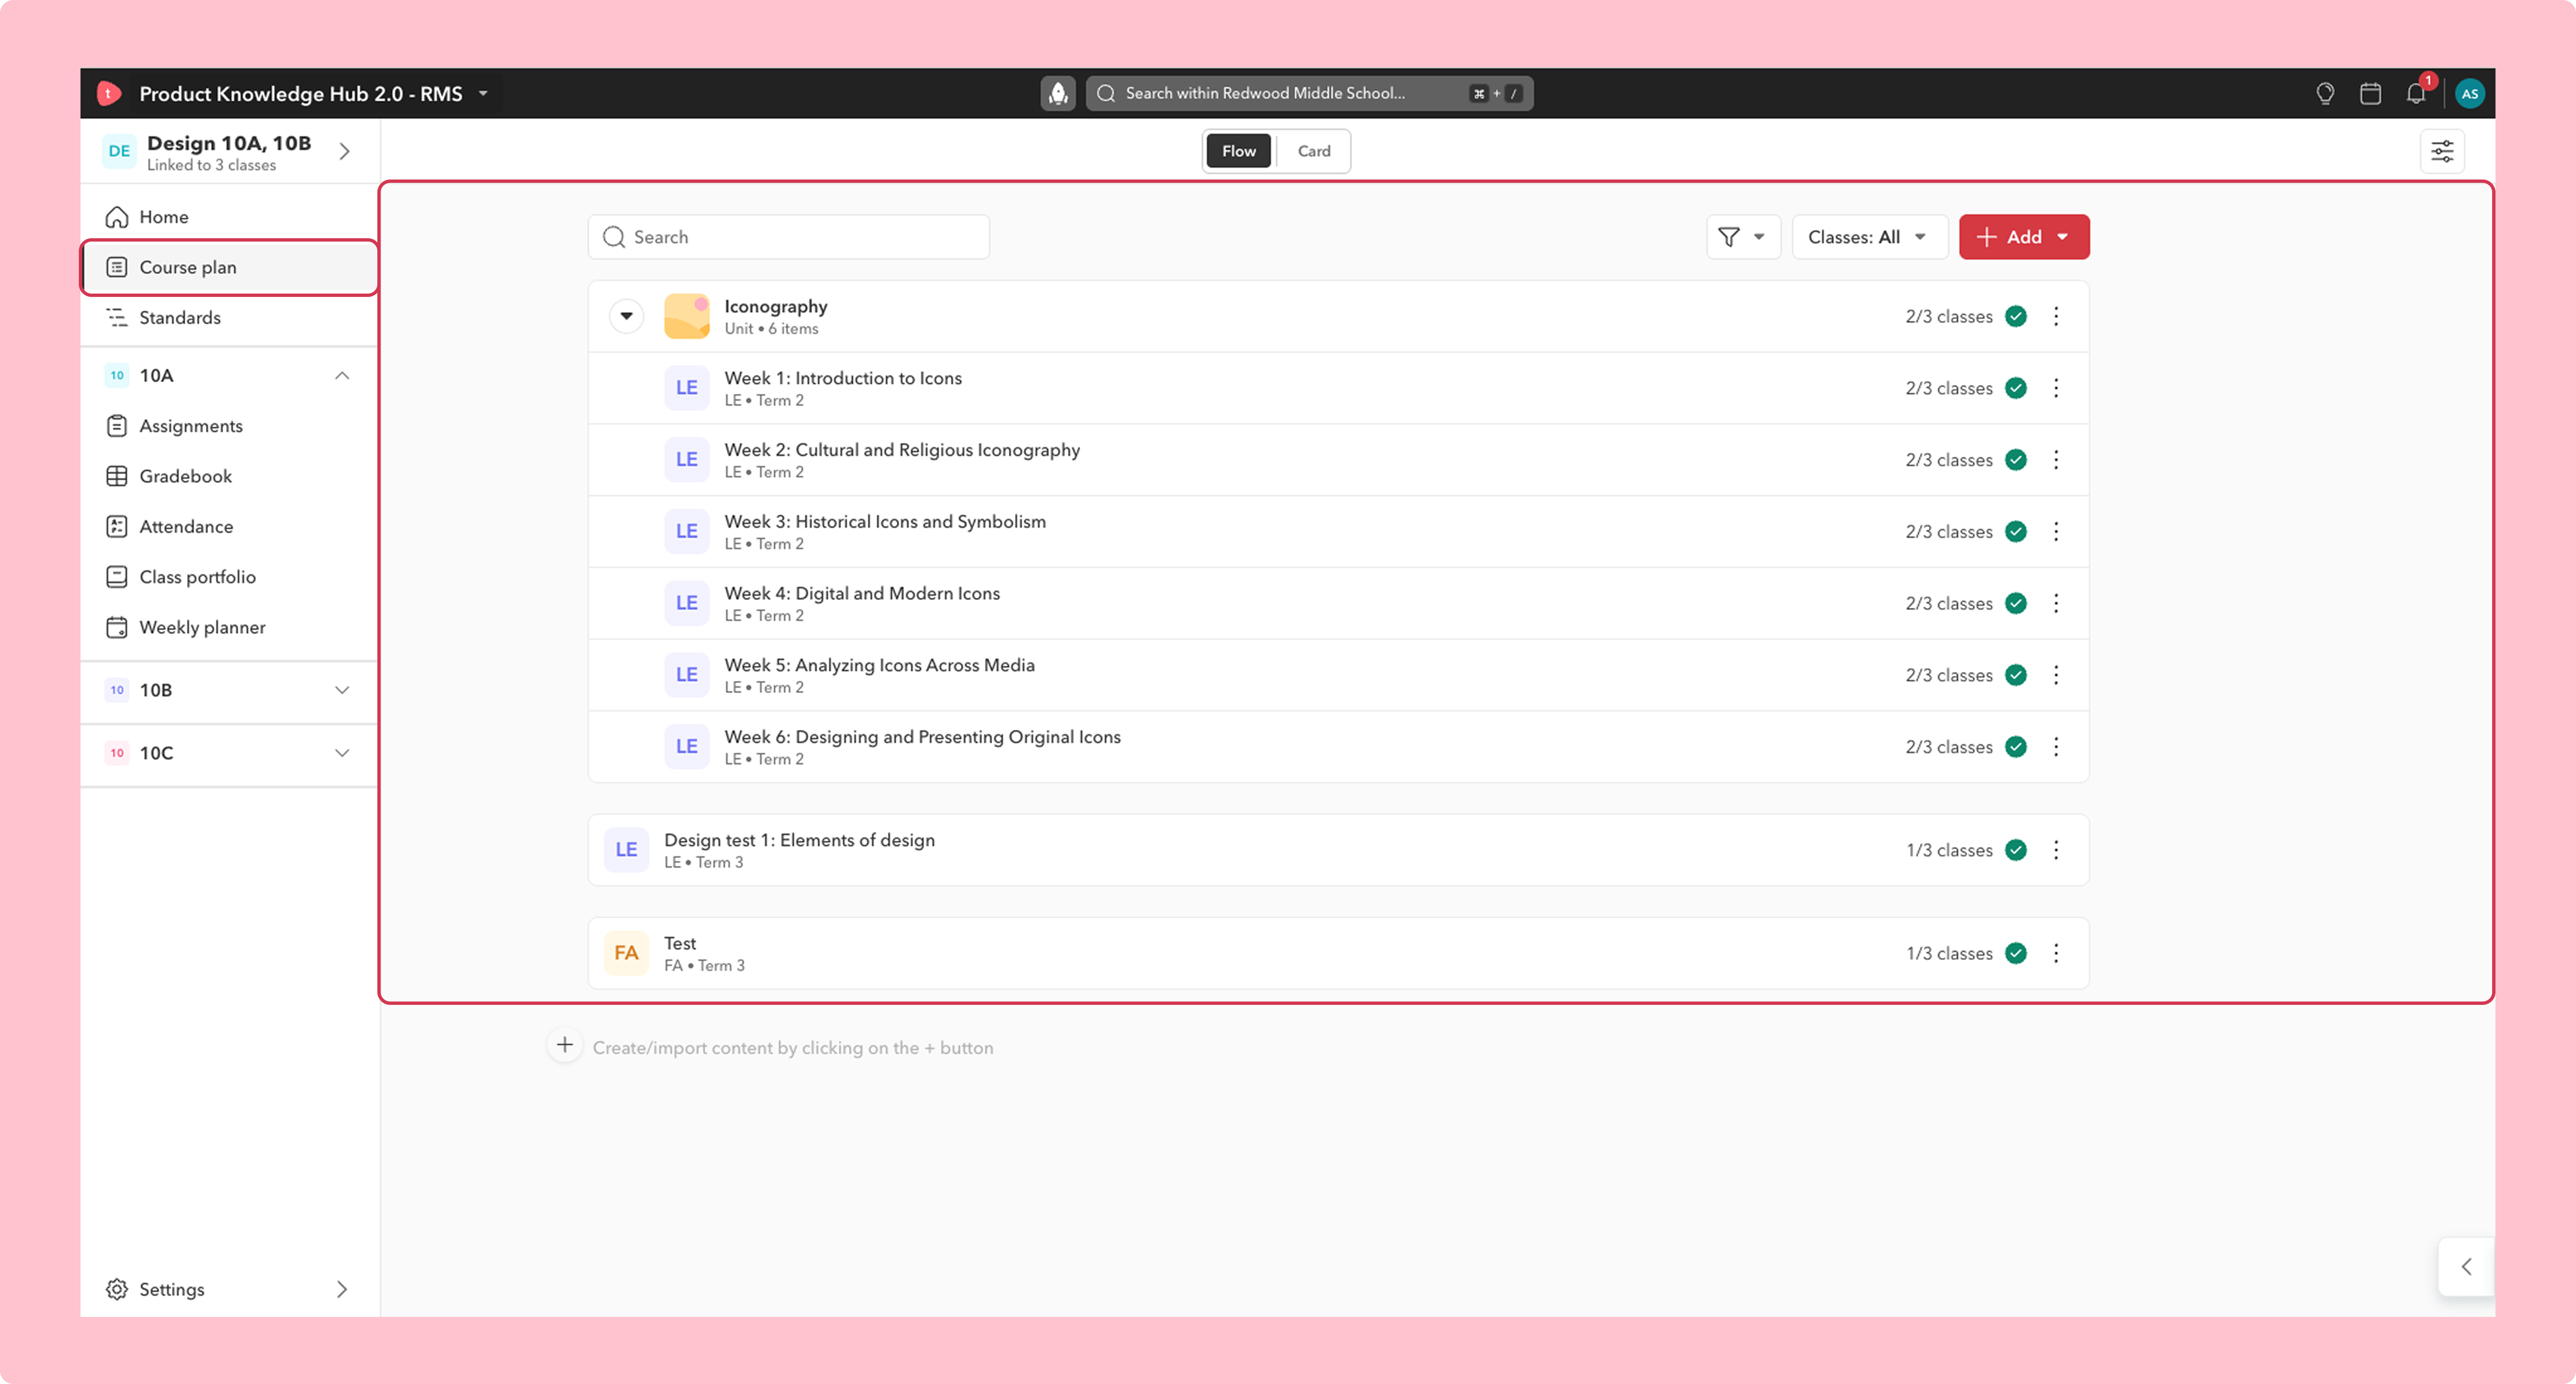
Task: Click the green check status on Design test 1
Action: (2016, 850)
